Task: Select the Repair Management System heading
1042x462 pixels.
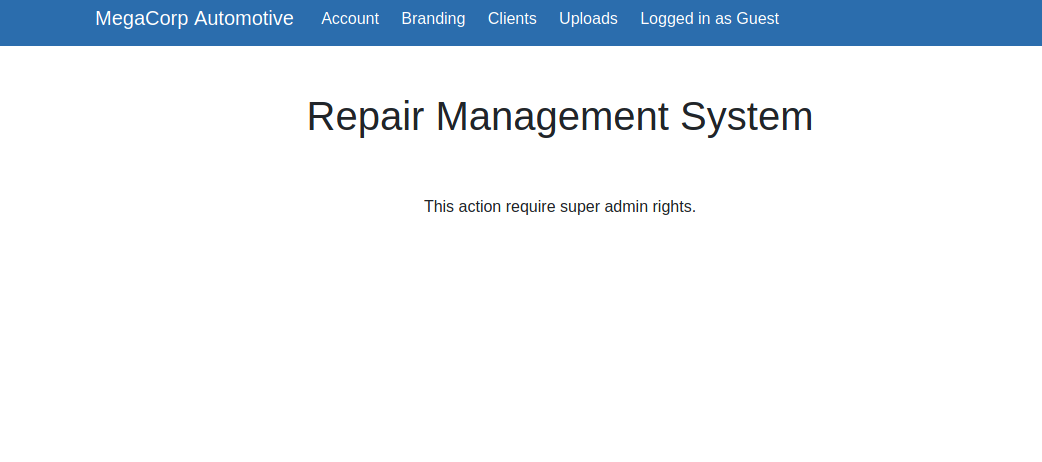Action: tap(560, 116)
